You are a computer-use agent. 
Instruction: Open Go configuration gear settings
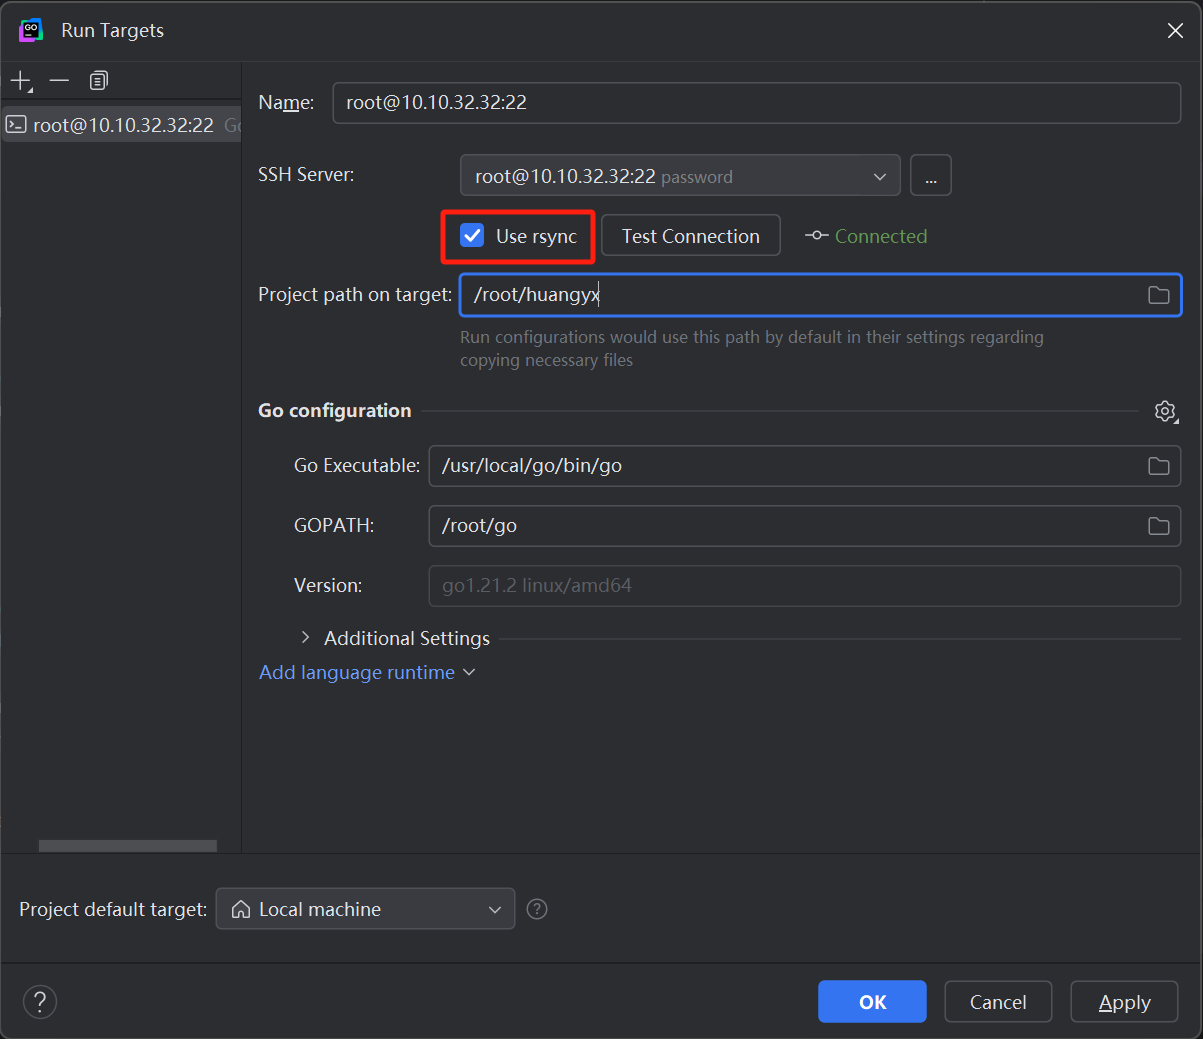(1165, 411)
